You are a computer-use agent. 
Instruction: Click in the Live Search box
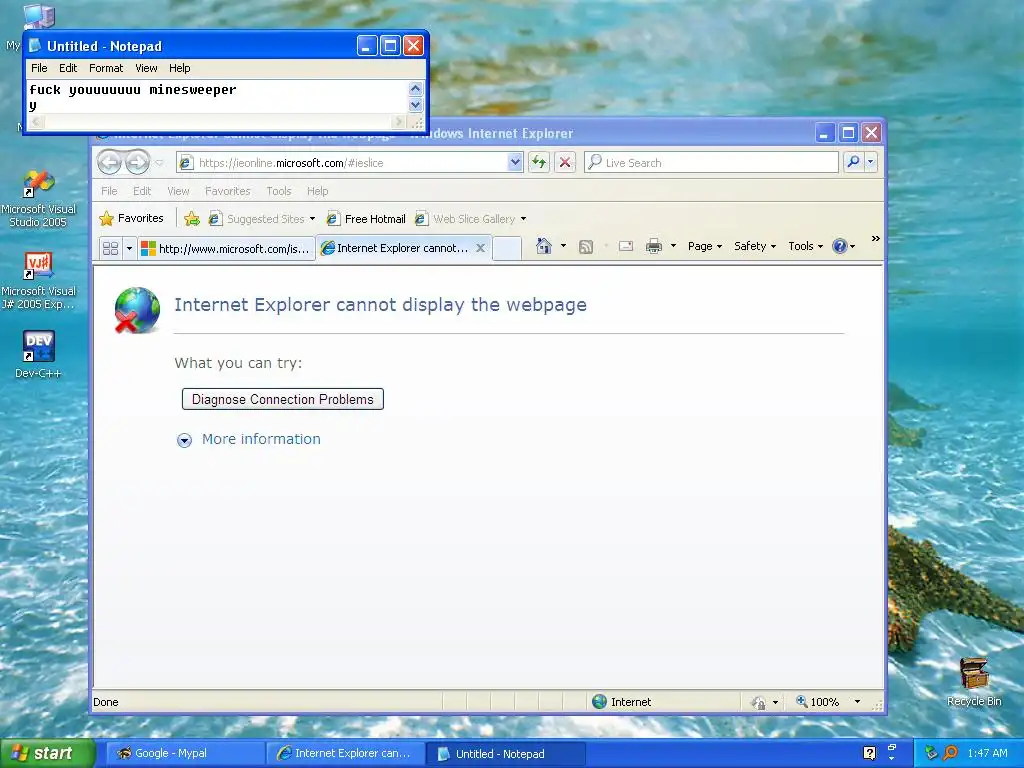click(x=711, y=163)
